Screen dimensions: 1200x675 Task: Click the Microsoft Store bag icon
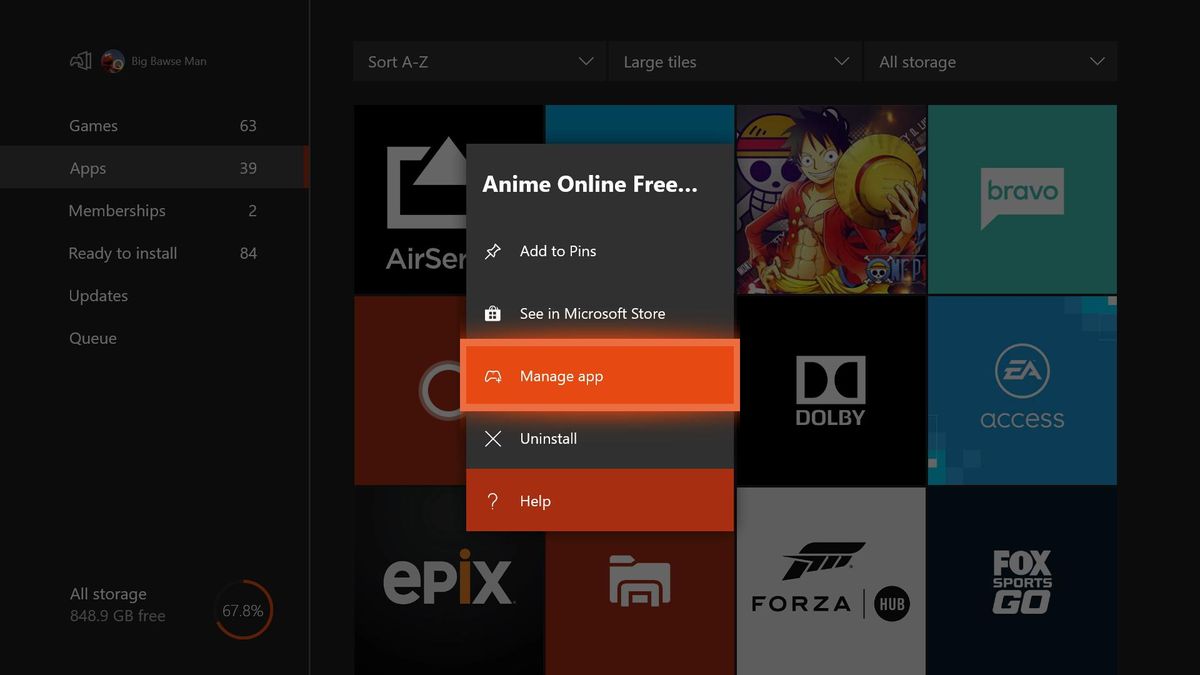coord(492,313)
